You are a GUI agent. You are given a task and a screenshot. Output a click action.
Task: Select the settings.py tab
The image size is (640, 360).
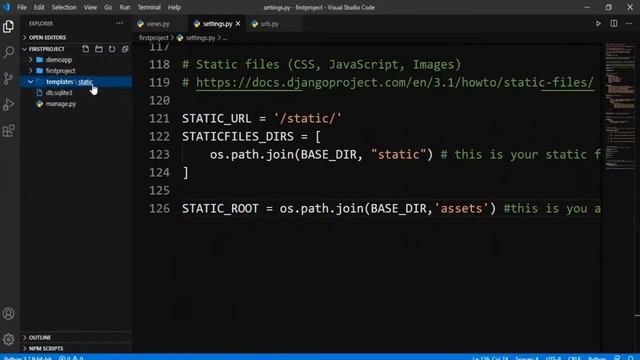(x=217, y=24)
